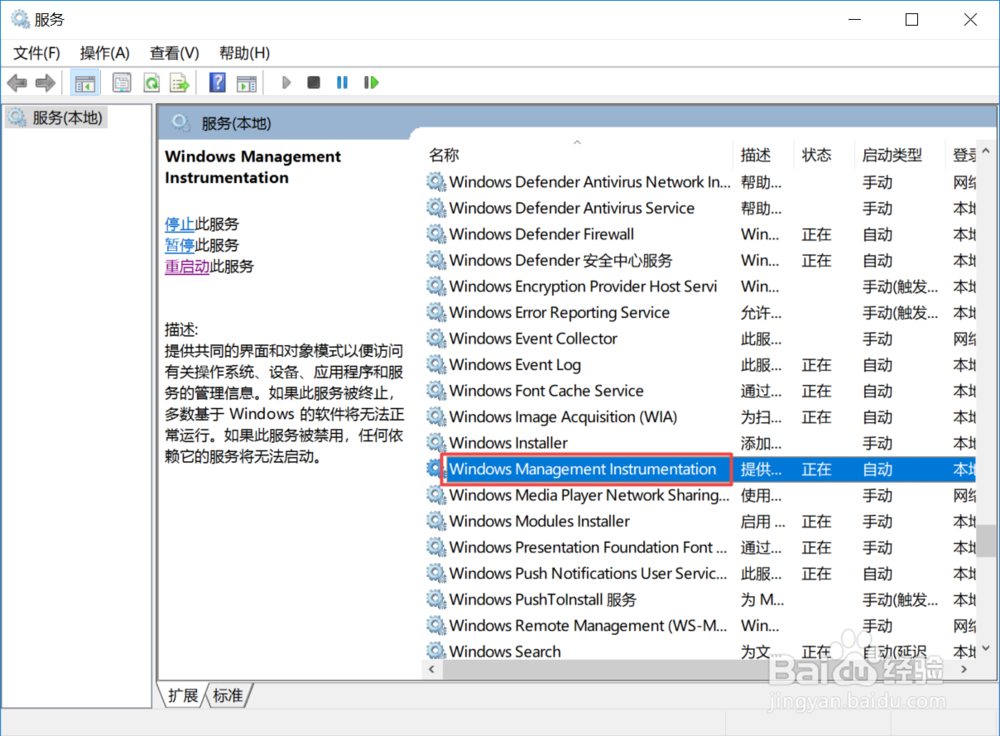Screen dimensions: 1000x736
Task: Go back with the toolbar back arrow
Action: (x=17, y=83)
